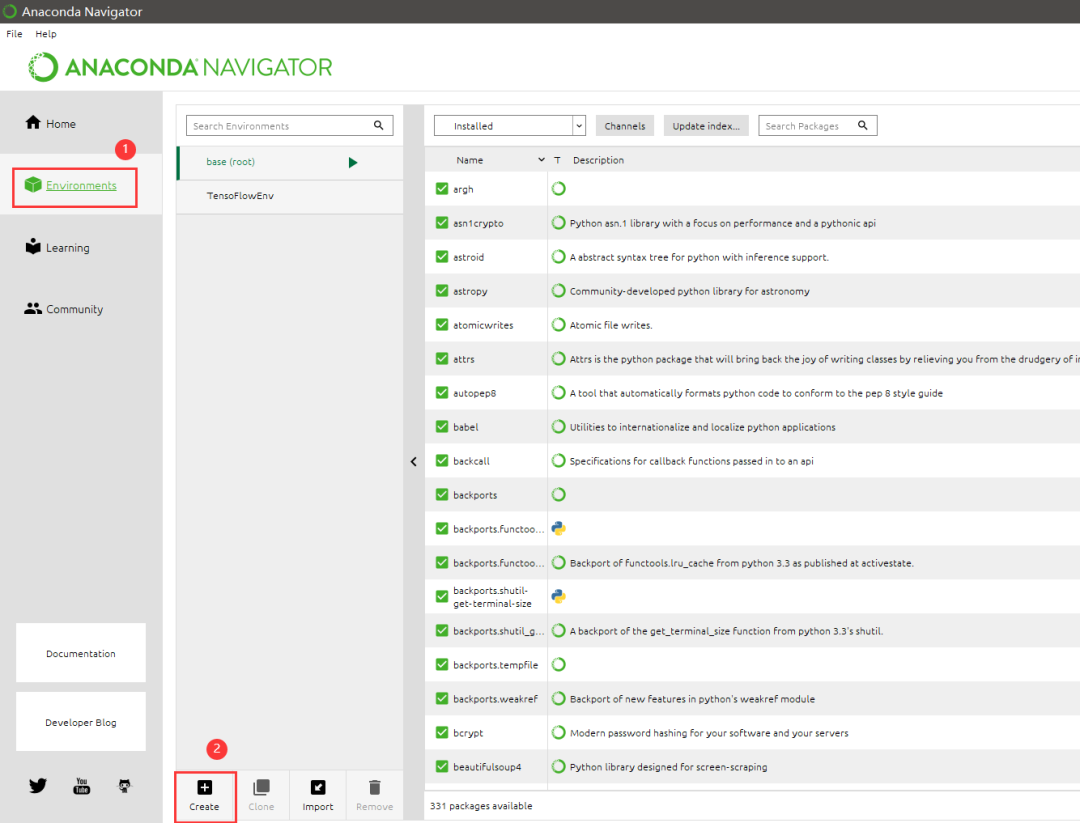The width and height of the screenshot is (1080, 823).
Task: Click the Remove environment trash icon
Action: click(375, 787)
